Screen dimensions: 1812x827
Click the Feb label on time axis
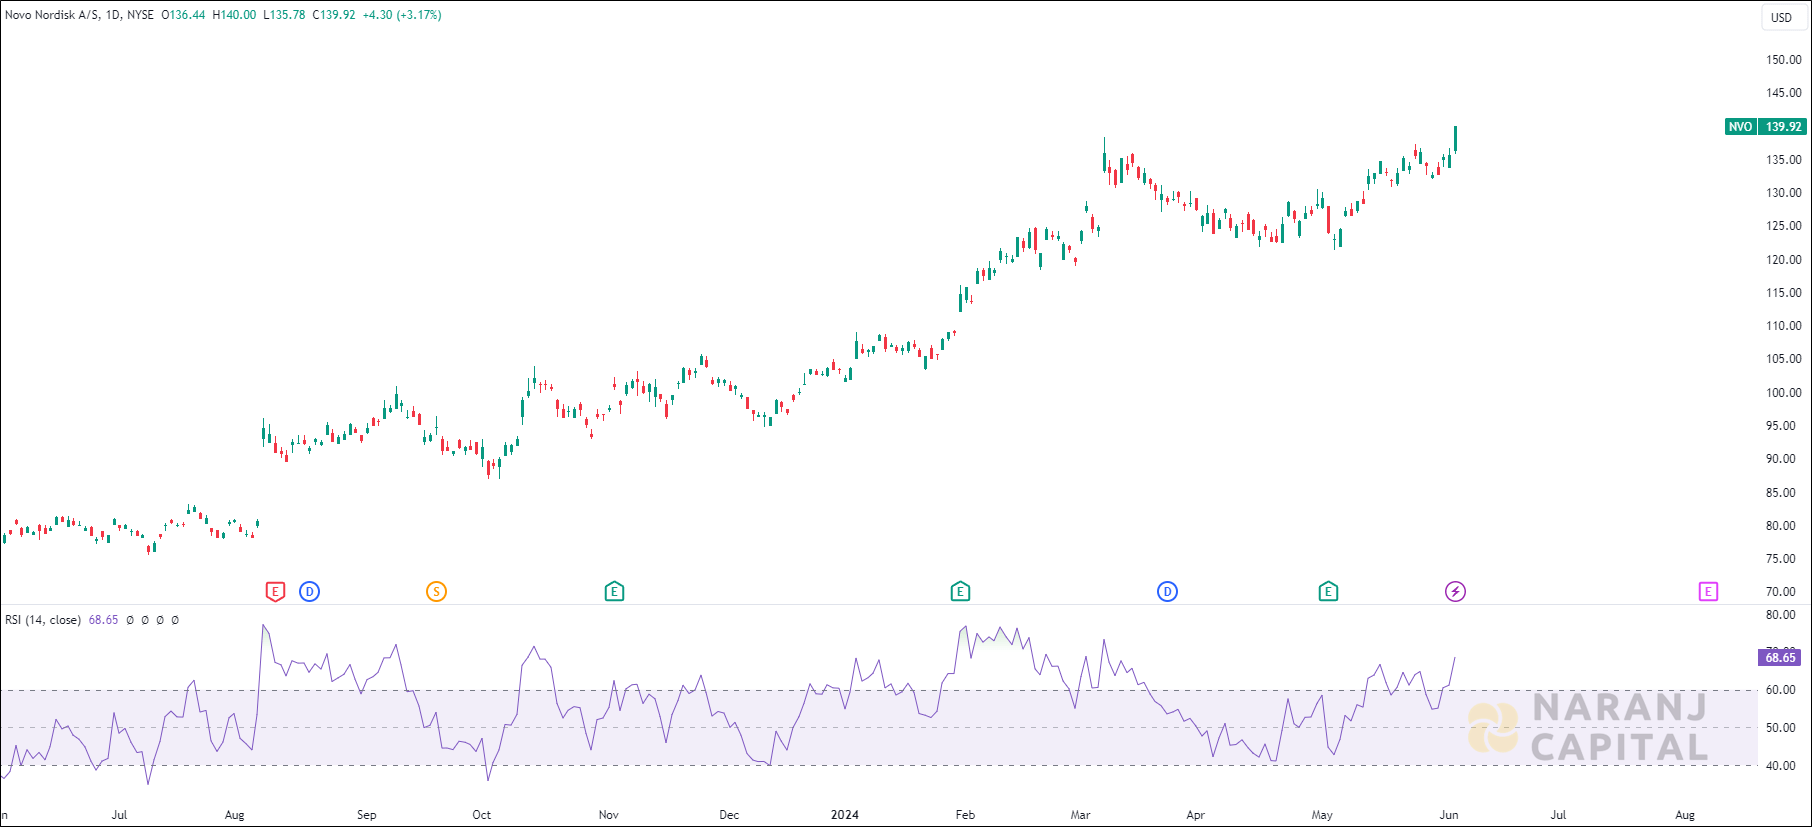pyautogui.click(x=965, y=815)
